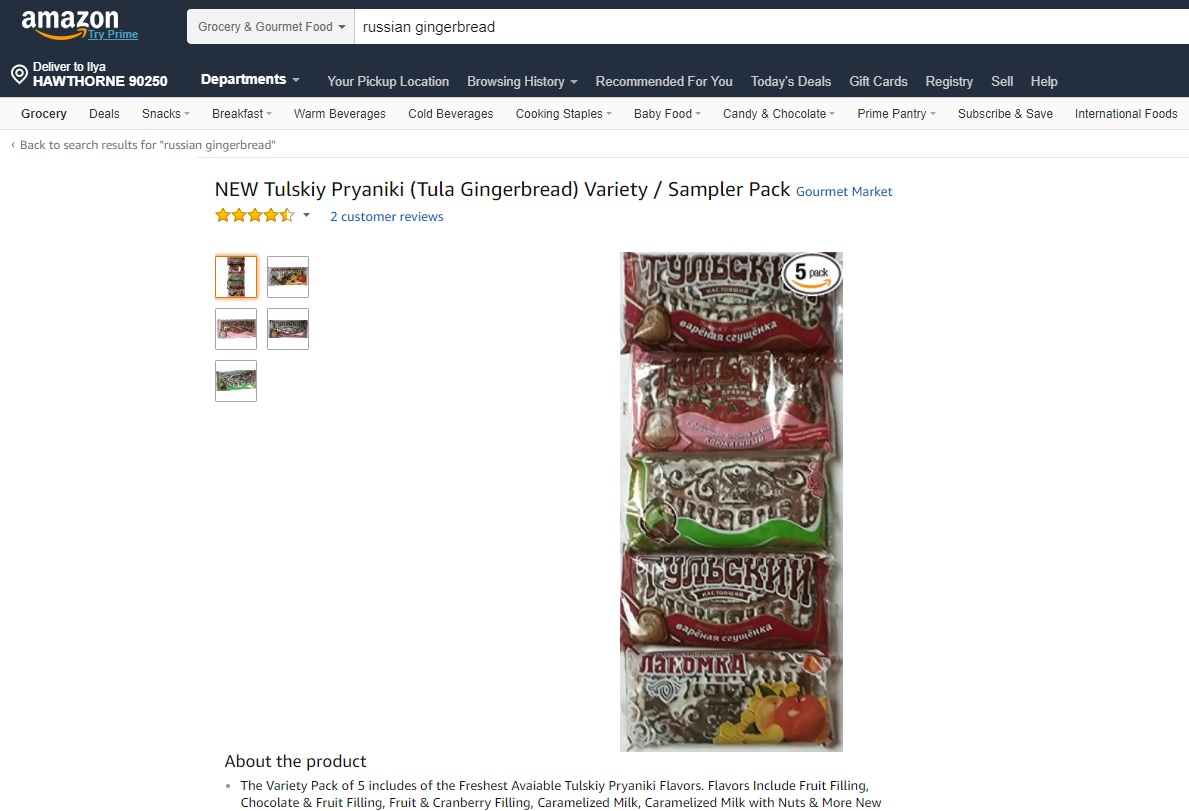The width and height of the screenshot is (1189, 811).
Task: Open the 2 customer reviews link
Action: (387, 217)
